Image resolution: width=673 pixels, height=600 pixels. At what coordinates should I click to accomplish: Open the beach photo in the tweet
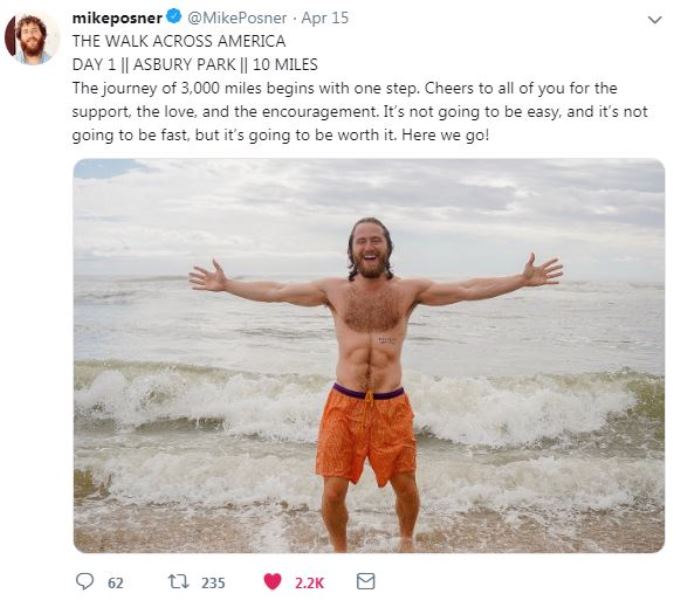coord(368,355)
